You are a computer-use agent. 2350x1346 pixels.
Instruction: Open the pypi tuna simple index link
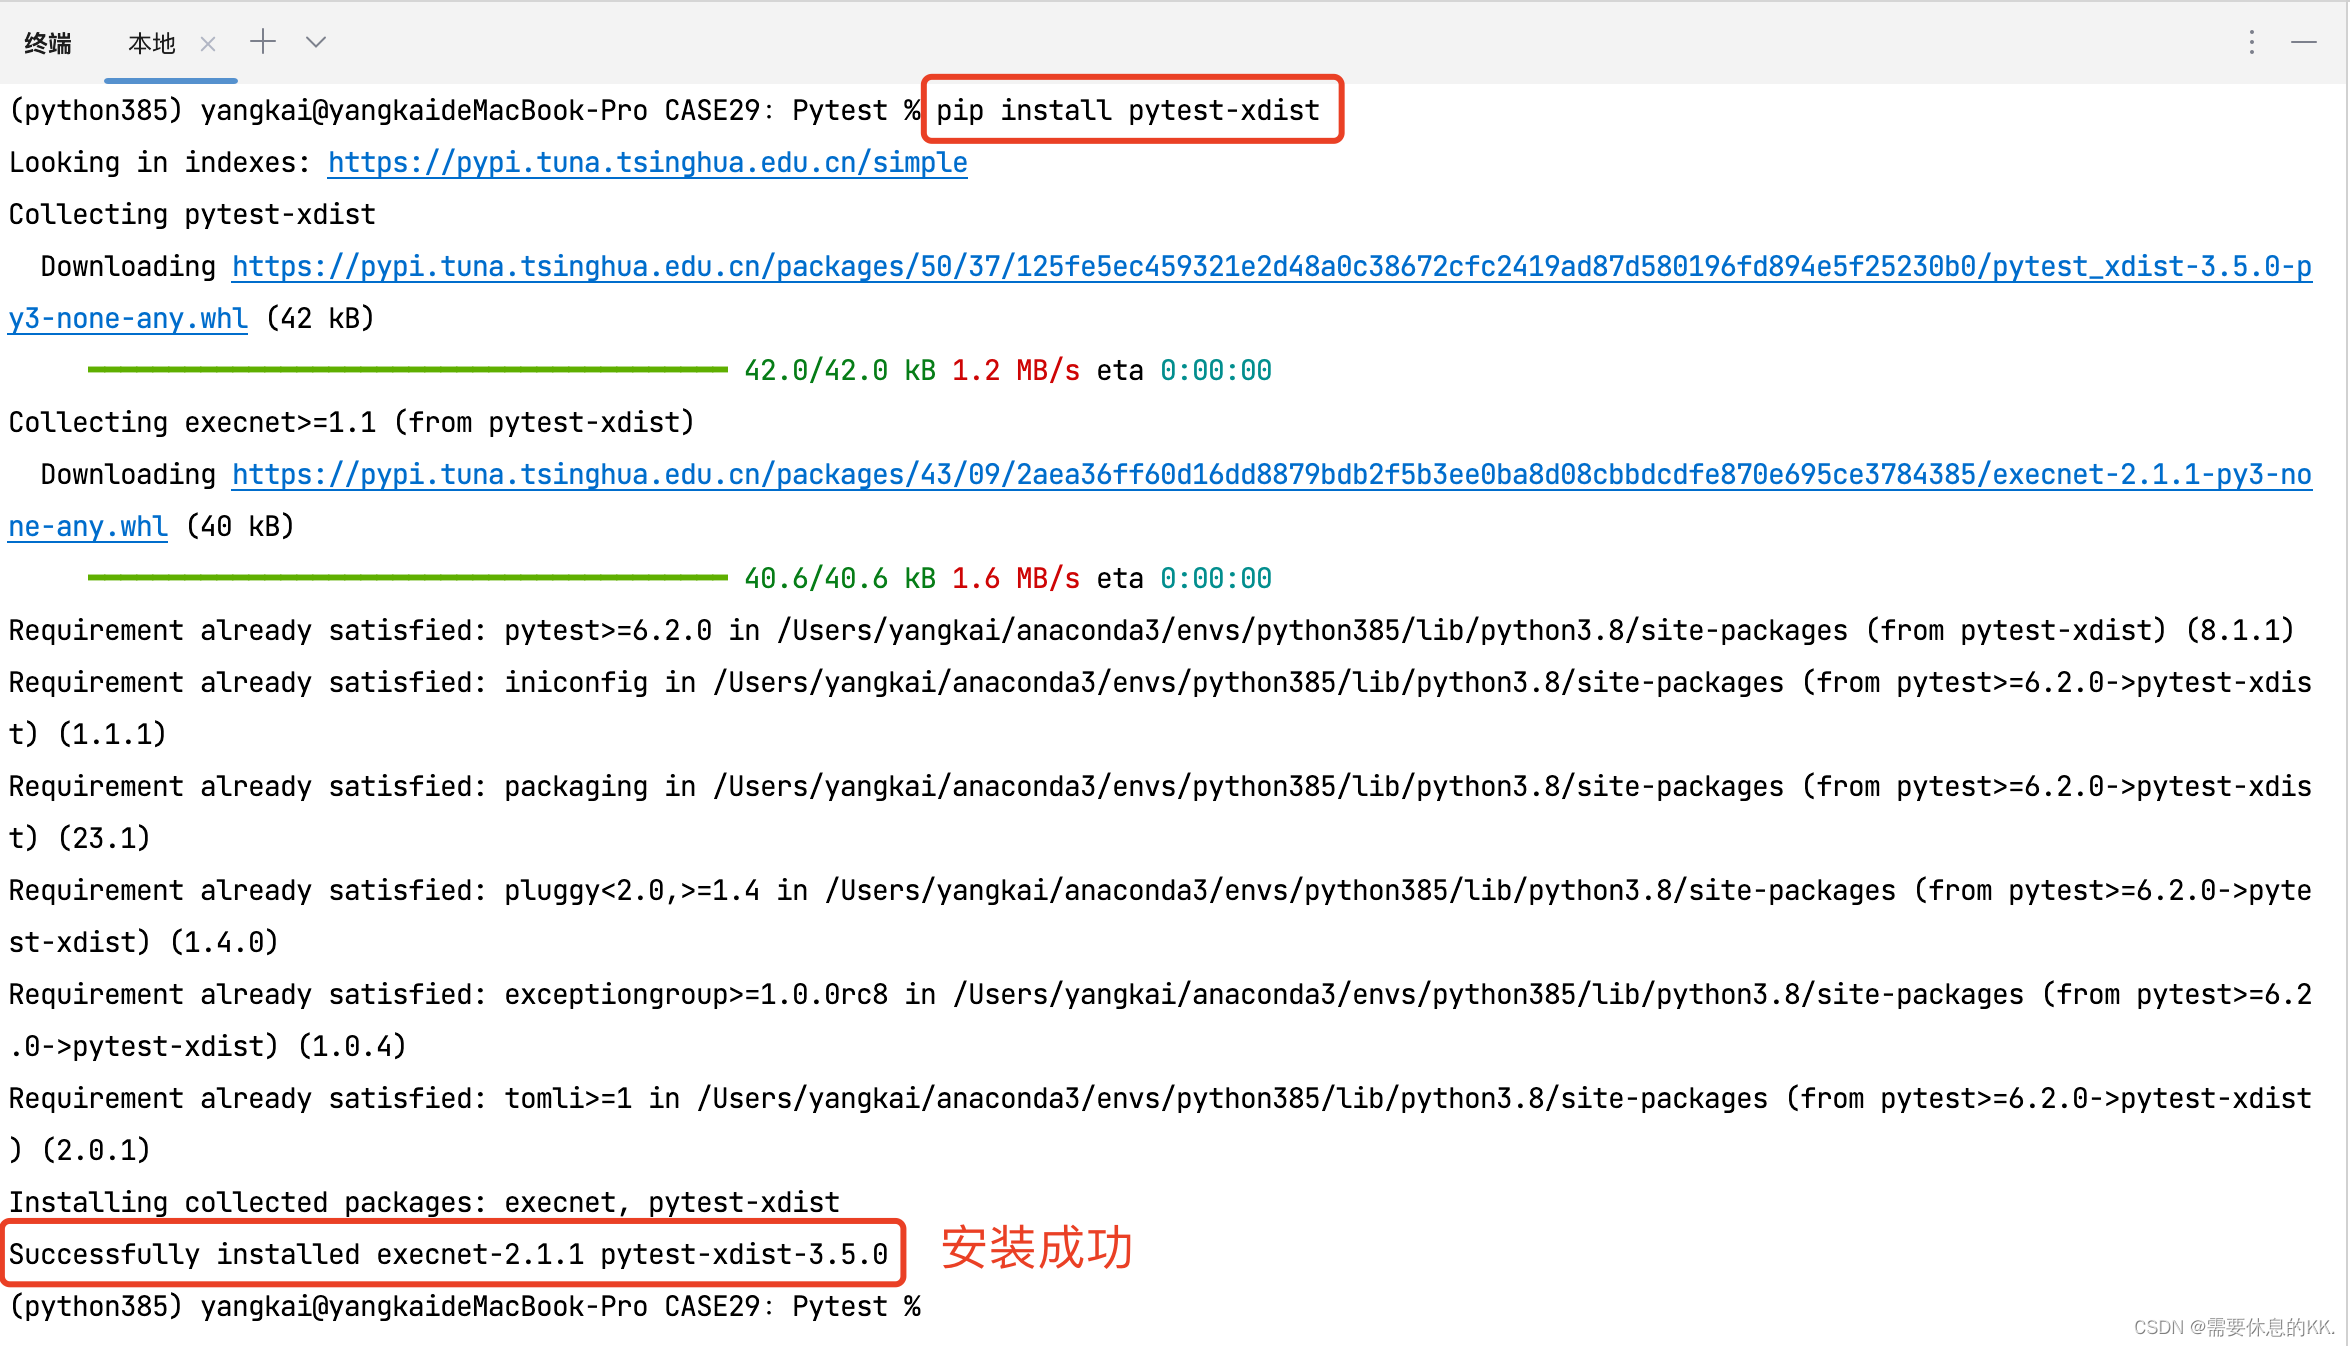click(x=648, y=162)
